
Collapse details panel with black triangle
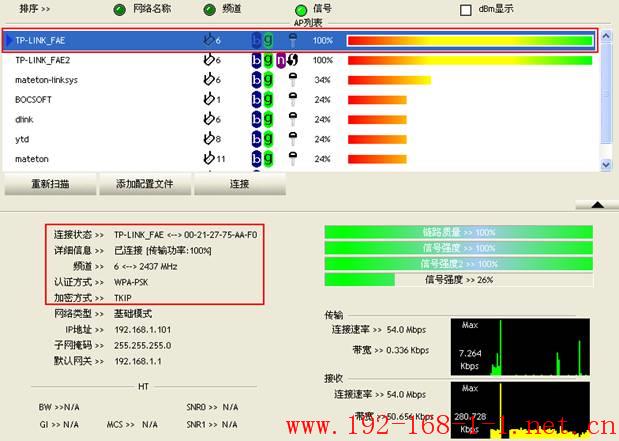597,205
